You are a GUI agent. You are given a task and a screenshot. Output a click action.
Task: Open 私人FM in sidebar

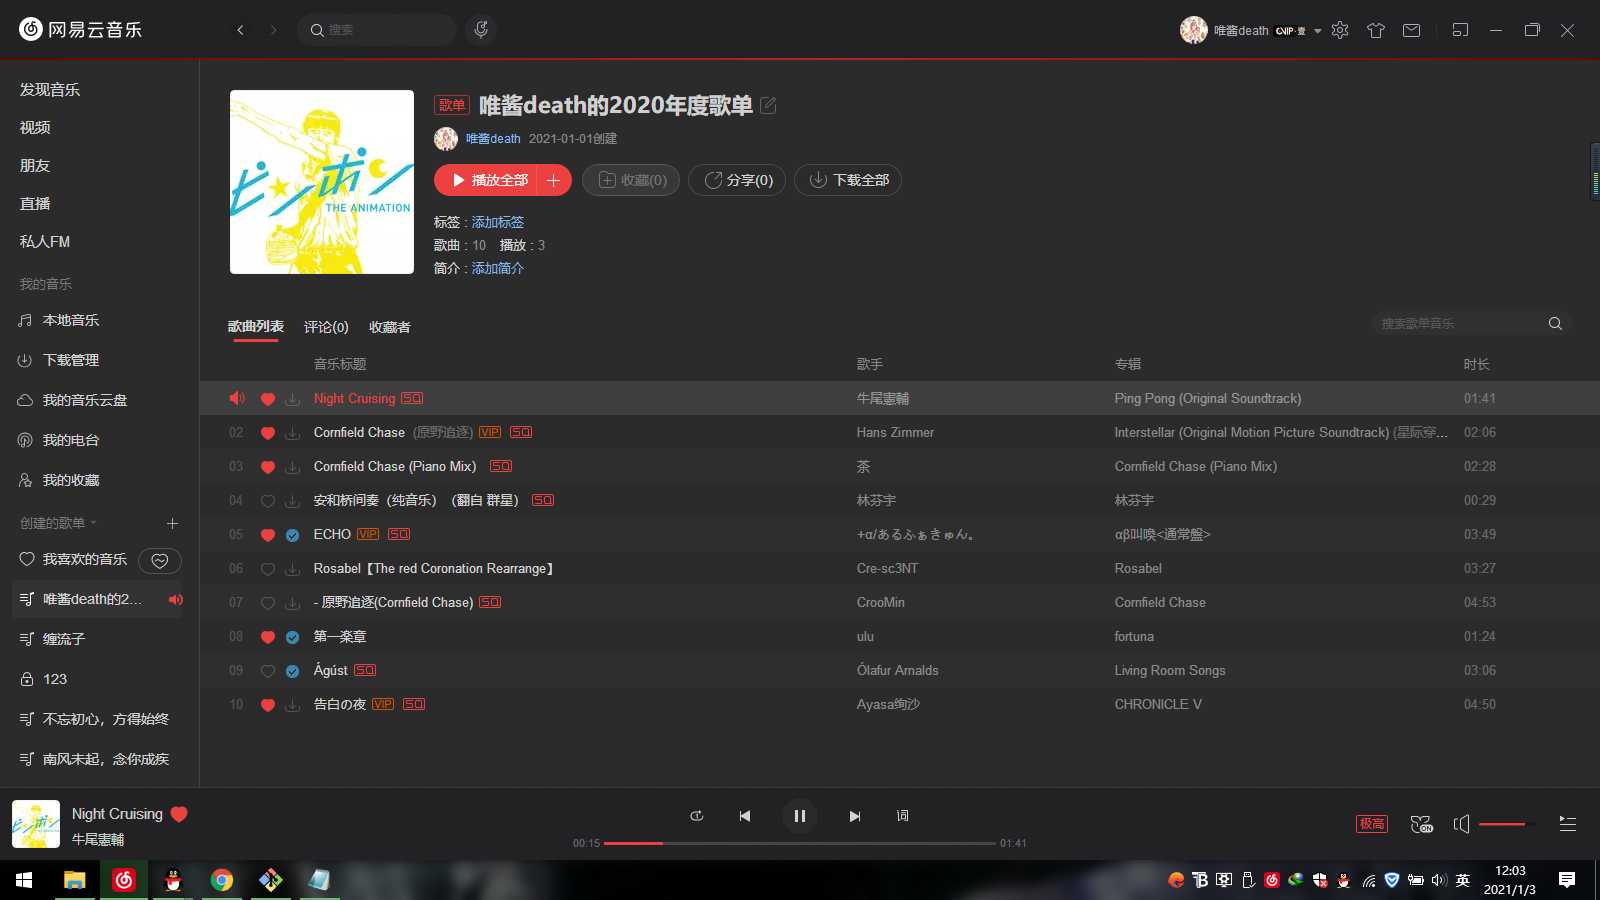pyautogui.click(x=45, y=242)
